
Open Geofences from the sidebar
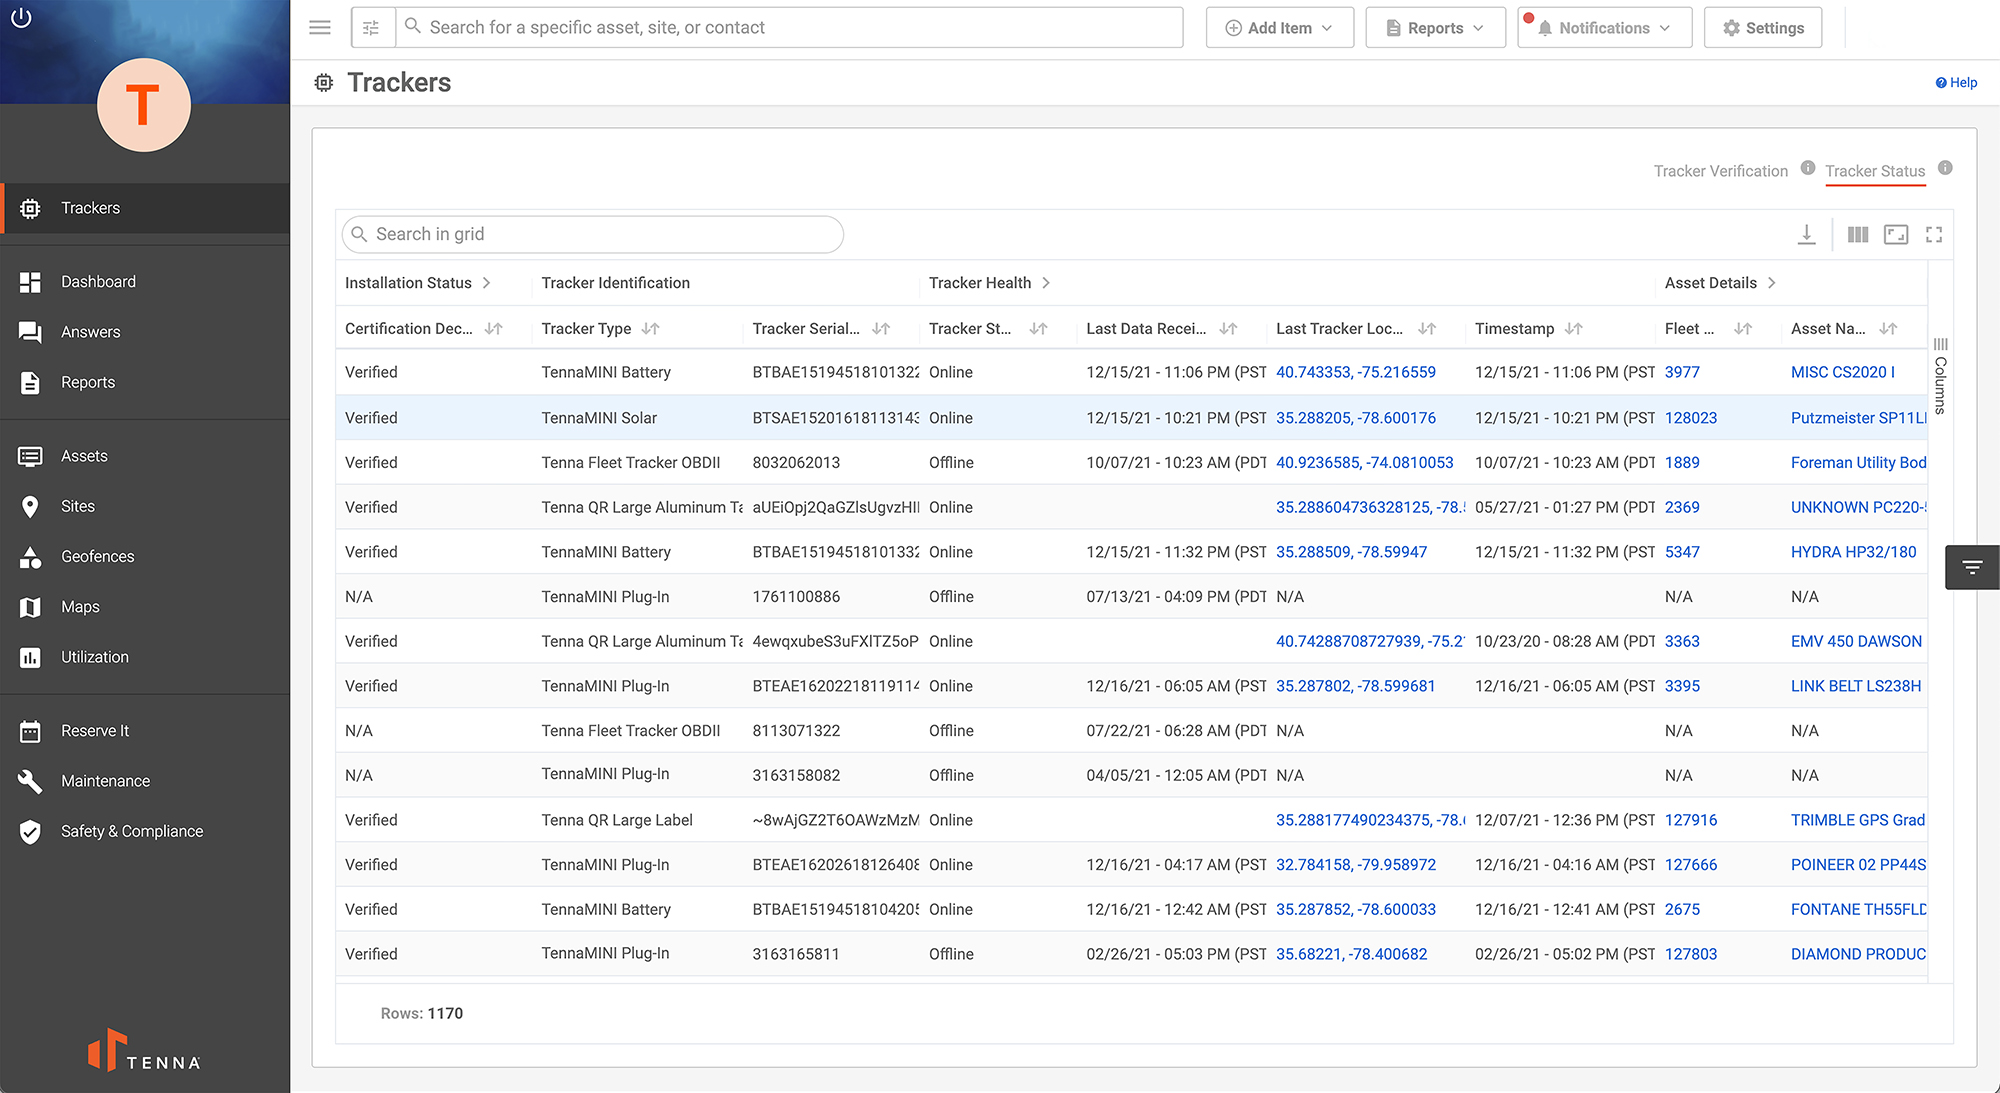tap(97, 556)
